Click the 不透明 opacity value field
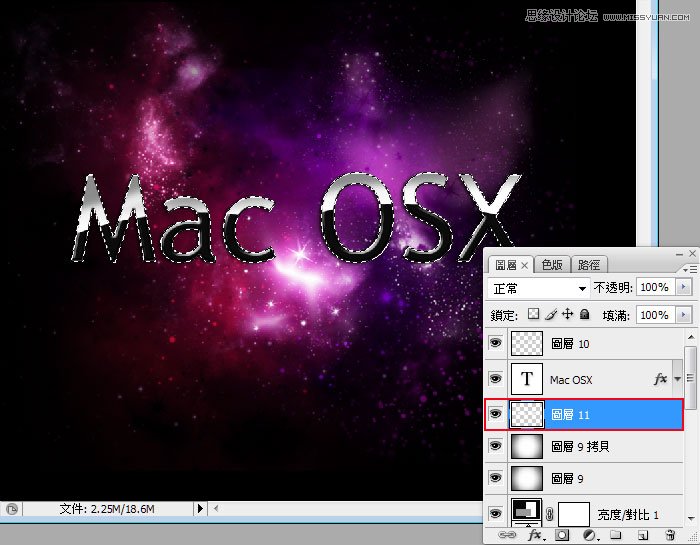700x545 pixels. click(656, 287)
